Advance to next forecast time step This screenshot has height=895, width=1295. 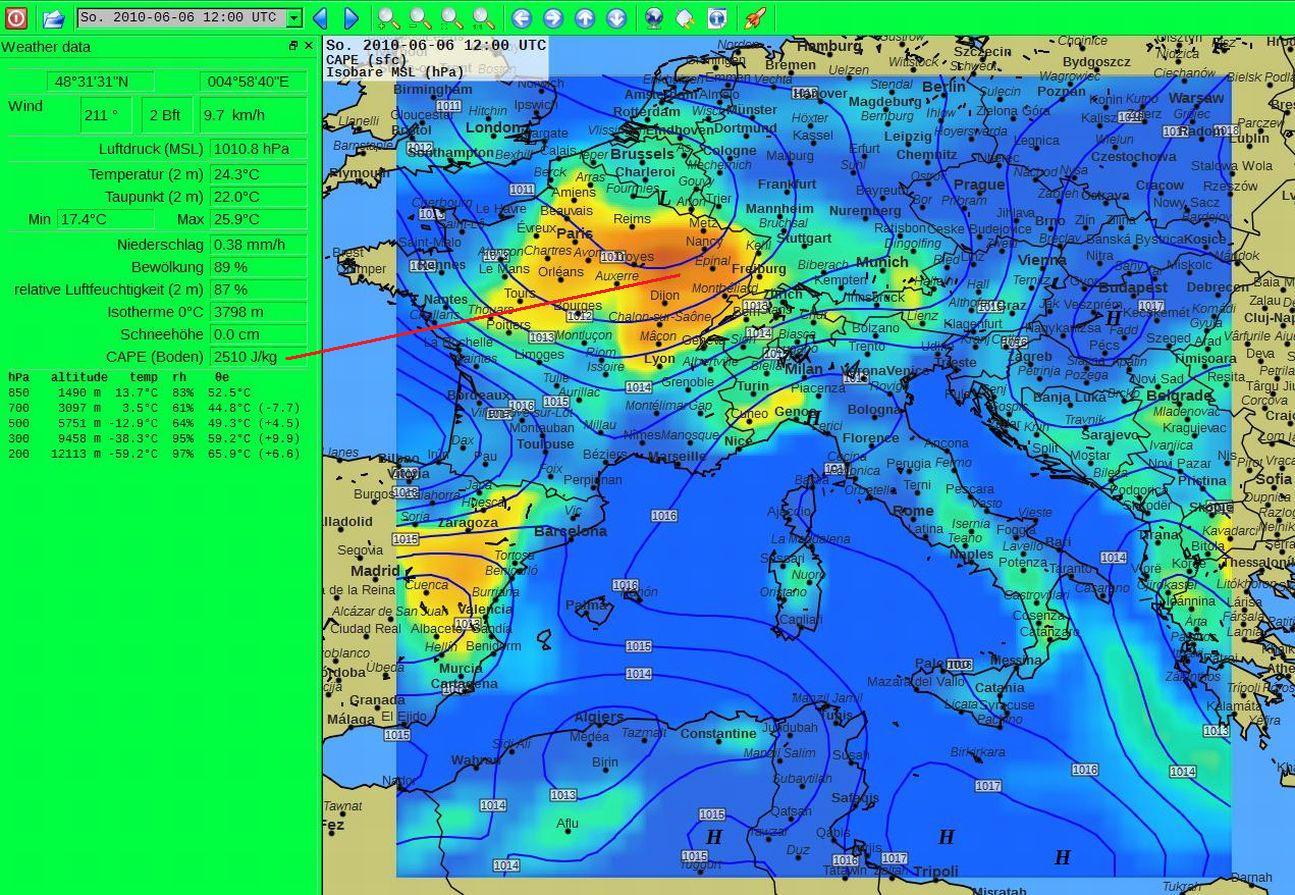pos(351,18)
